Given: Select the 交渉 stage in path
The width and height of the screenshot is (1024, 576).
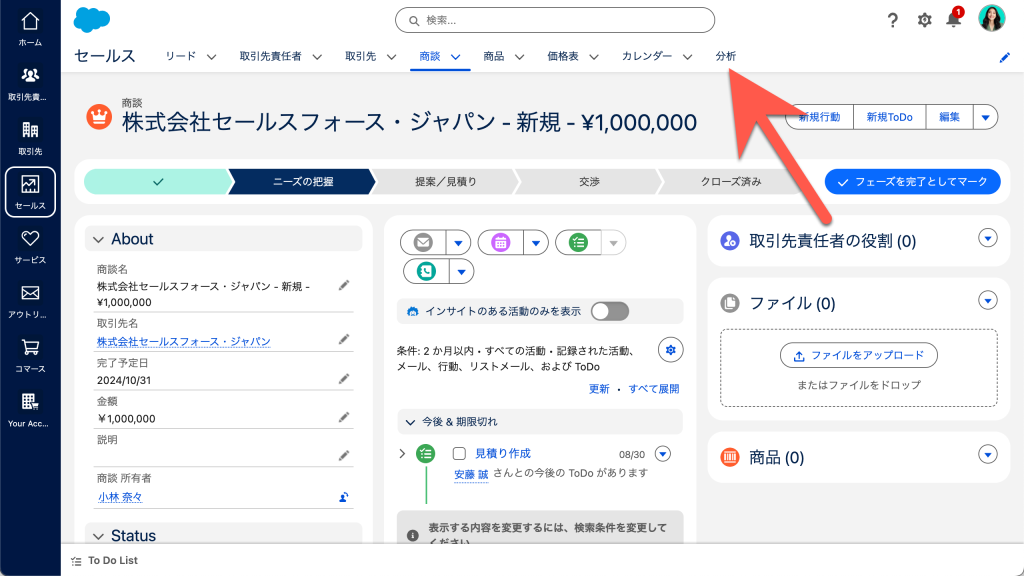Looking at the screenshot, I should pyautogui.click(x=589, y=182).
